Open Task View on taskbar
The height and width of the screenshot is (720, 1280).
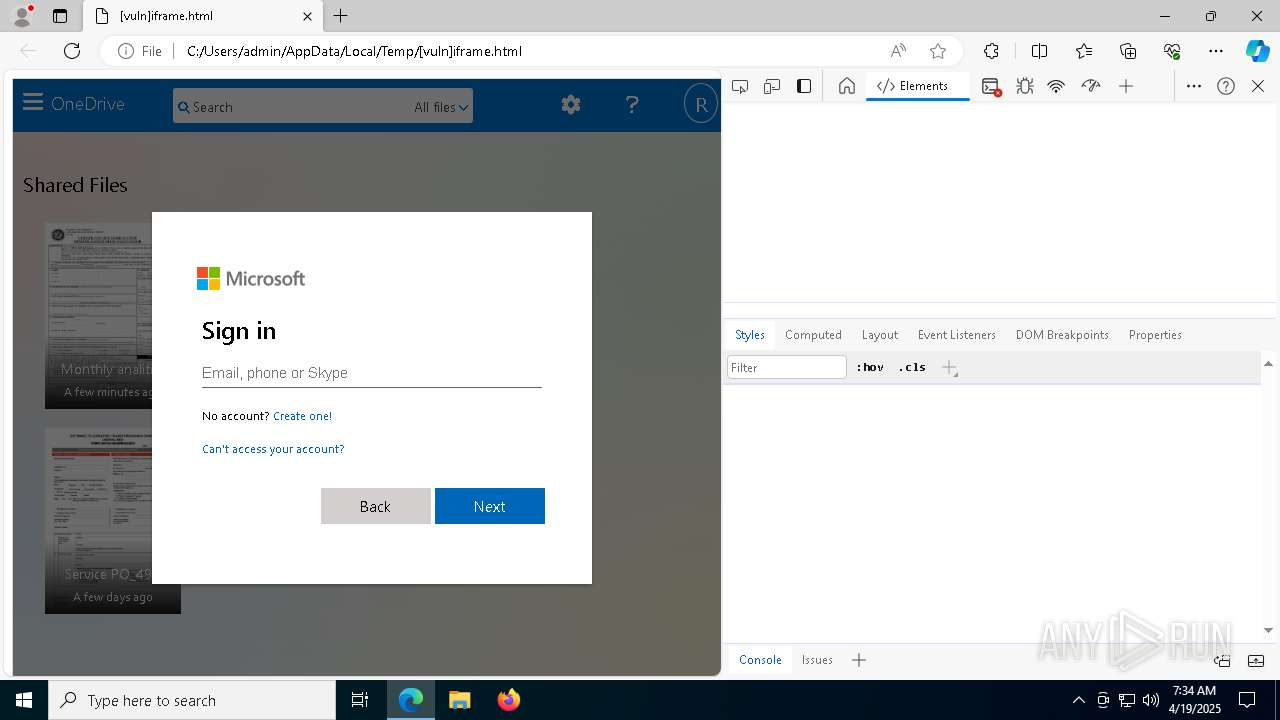[x=360, y=700]
